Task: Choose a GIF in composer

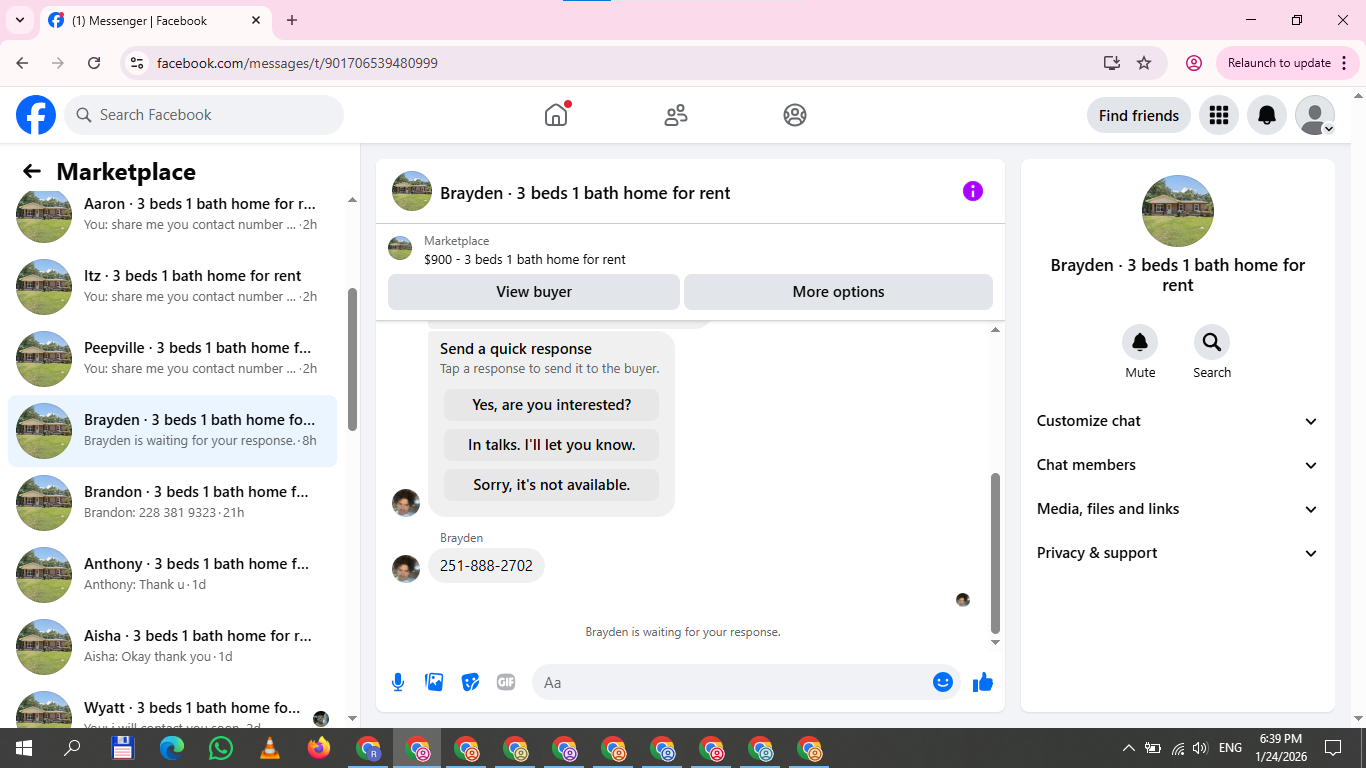Action: pyautogui.click(x=506, y=682)
